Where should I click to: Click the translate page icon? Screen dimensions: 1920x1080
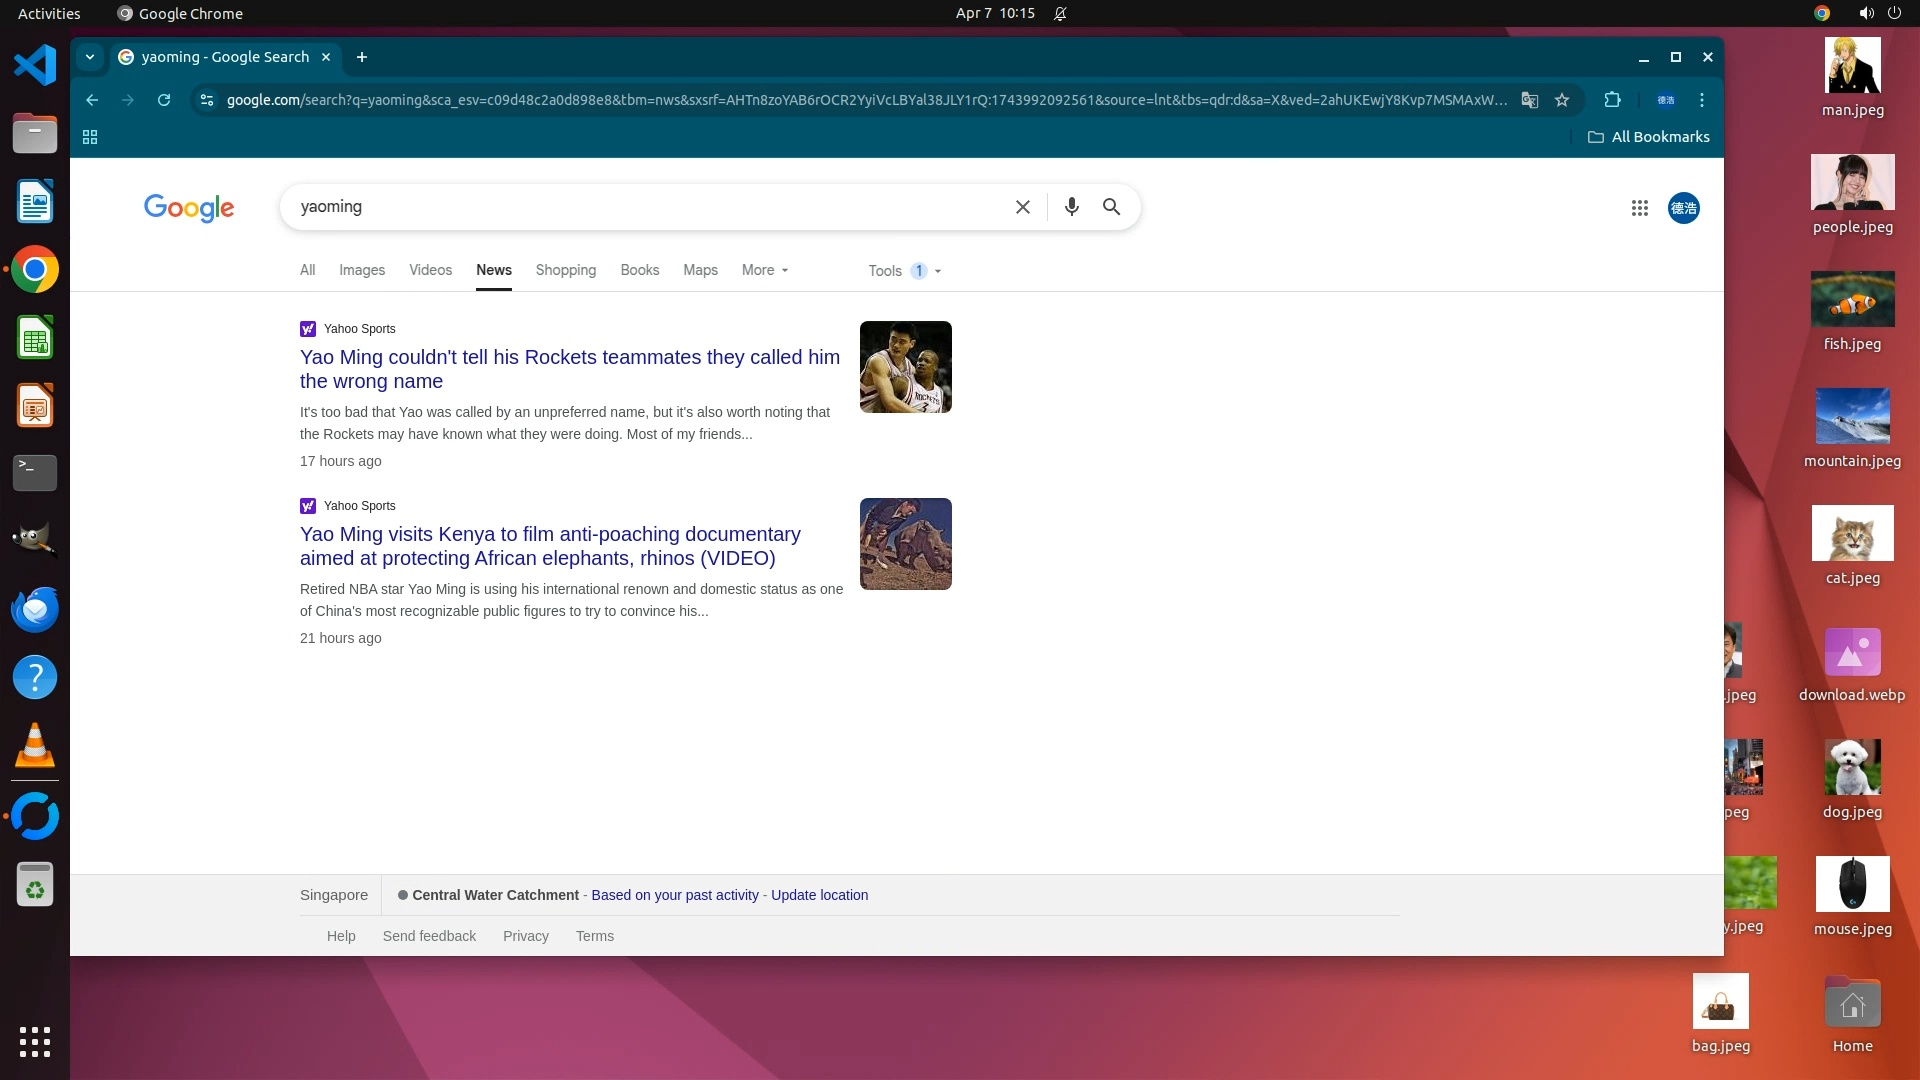click(x=1529, y=100)
